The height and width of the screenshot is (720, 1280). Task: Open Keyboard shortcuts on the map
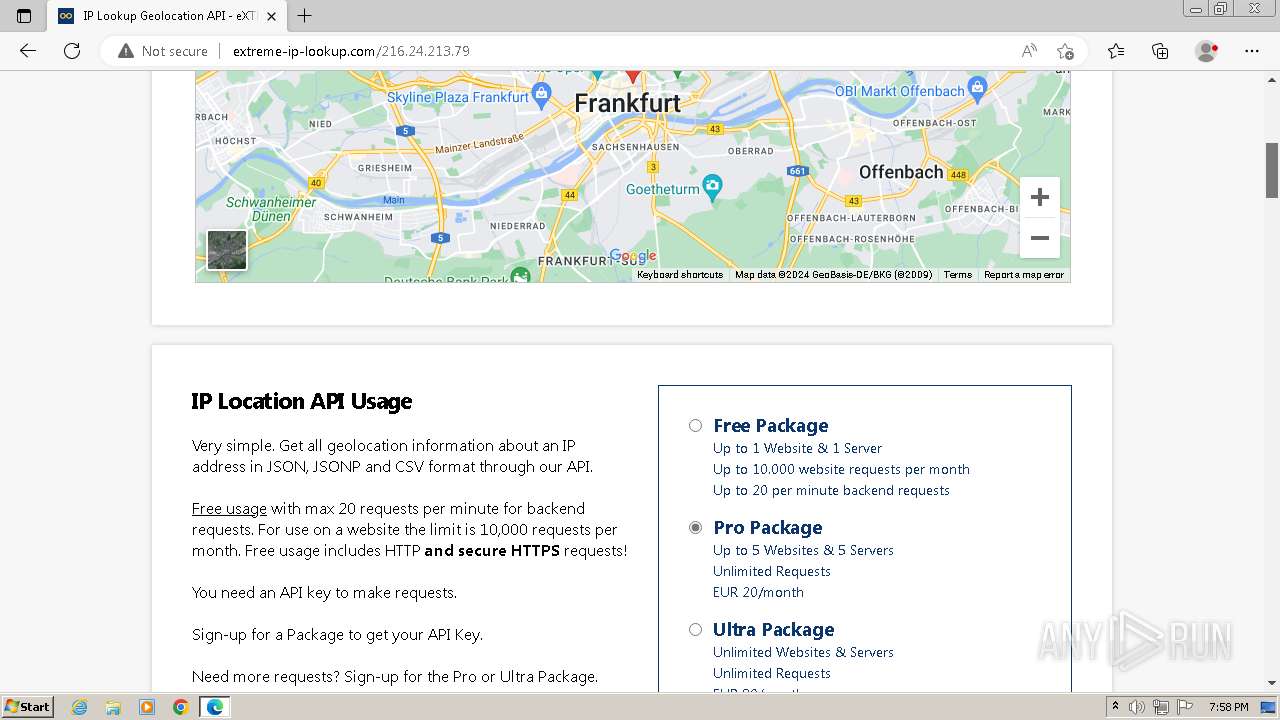click(x=680, y=275)
